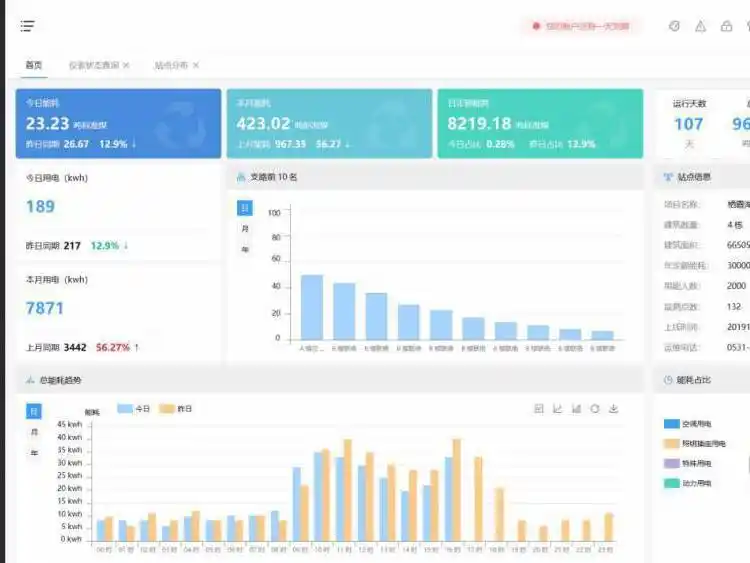Switch 总能耗趋势 chart to line chart view
The height and width of the screenshot is (563, 750).
(x=558, y=408)
